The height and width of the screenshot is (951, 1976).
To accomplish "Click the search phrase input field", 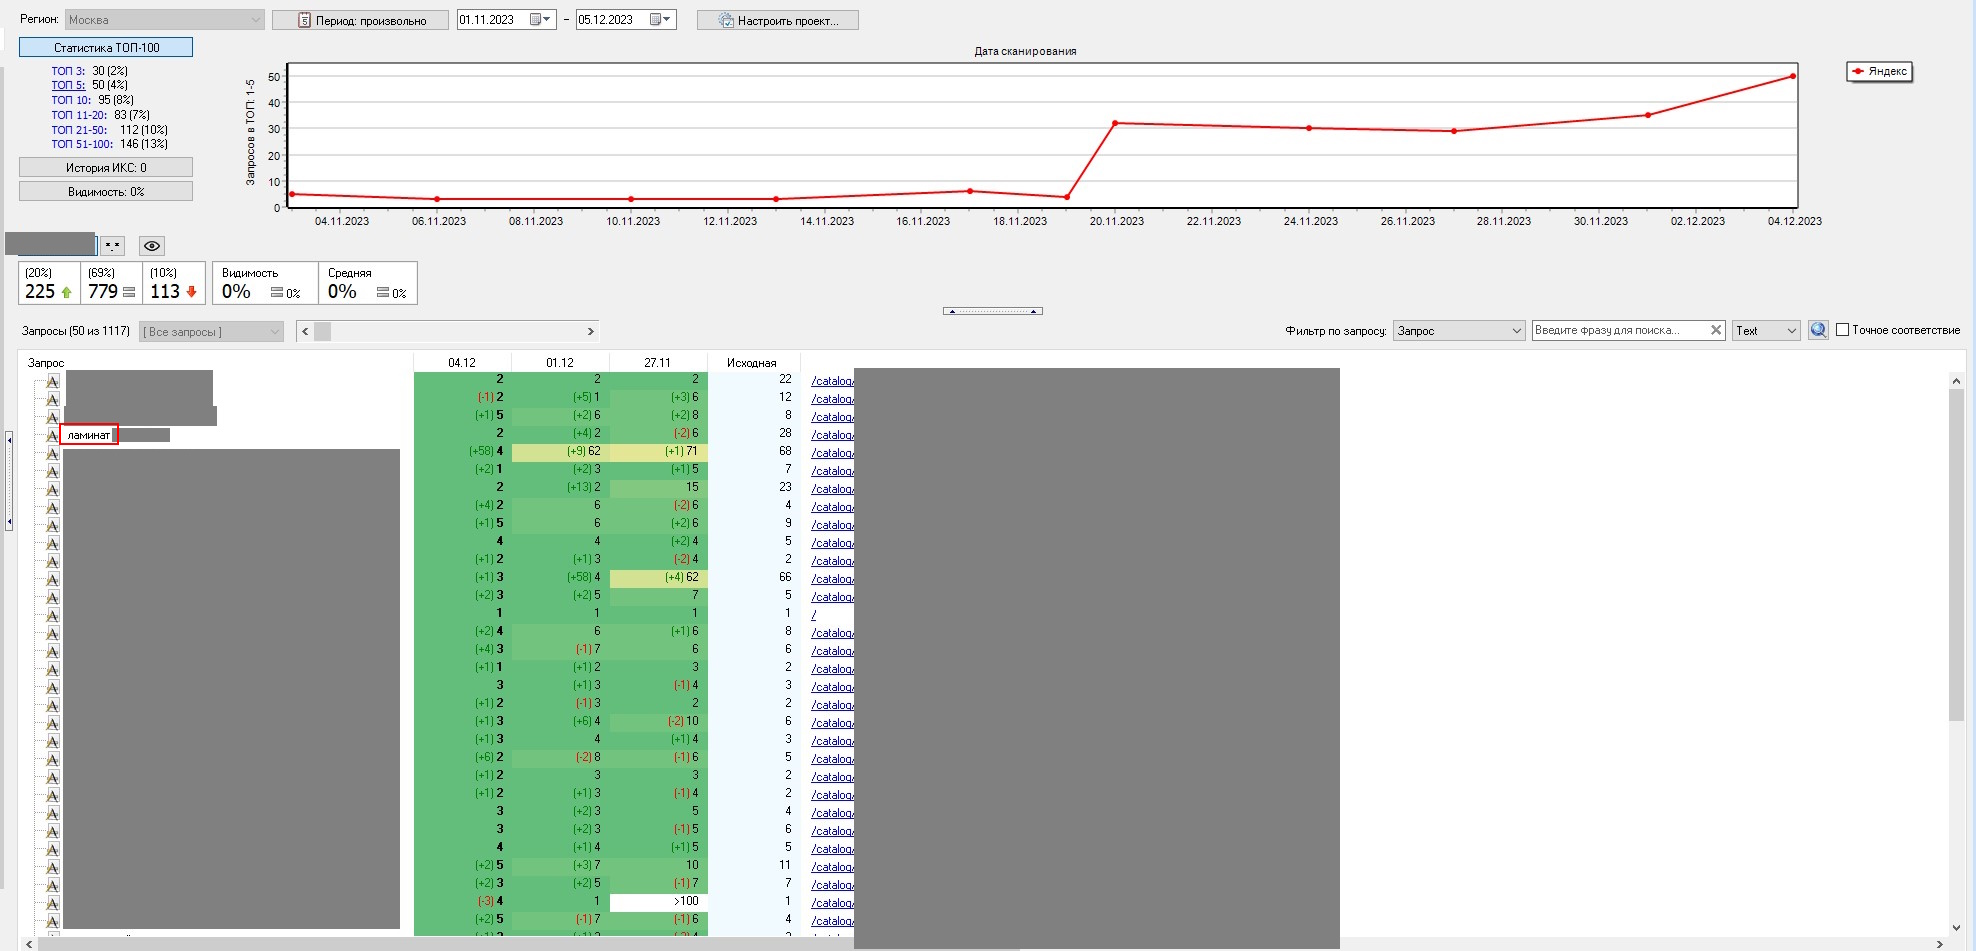I will (x=1618, y=330).
